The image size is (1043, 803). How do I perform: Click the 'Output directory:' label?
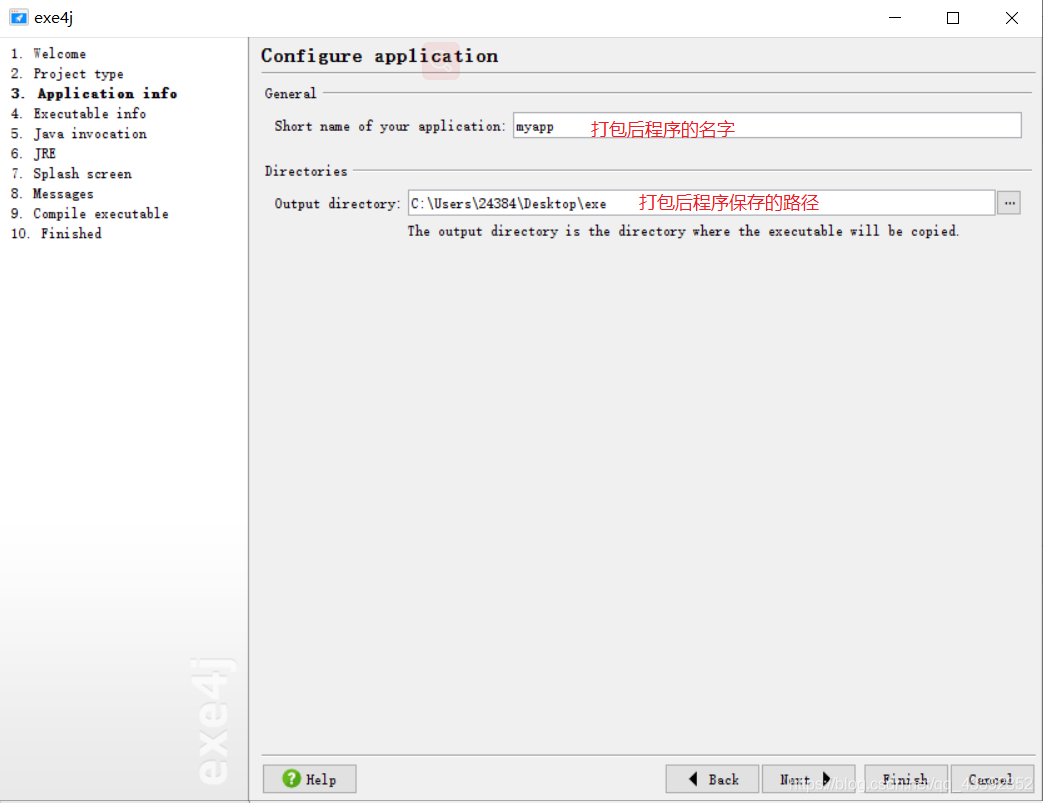pos(337,204)
